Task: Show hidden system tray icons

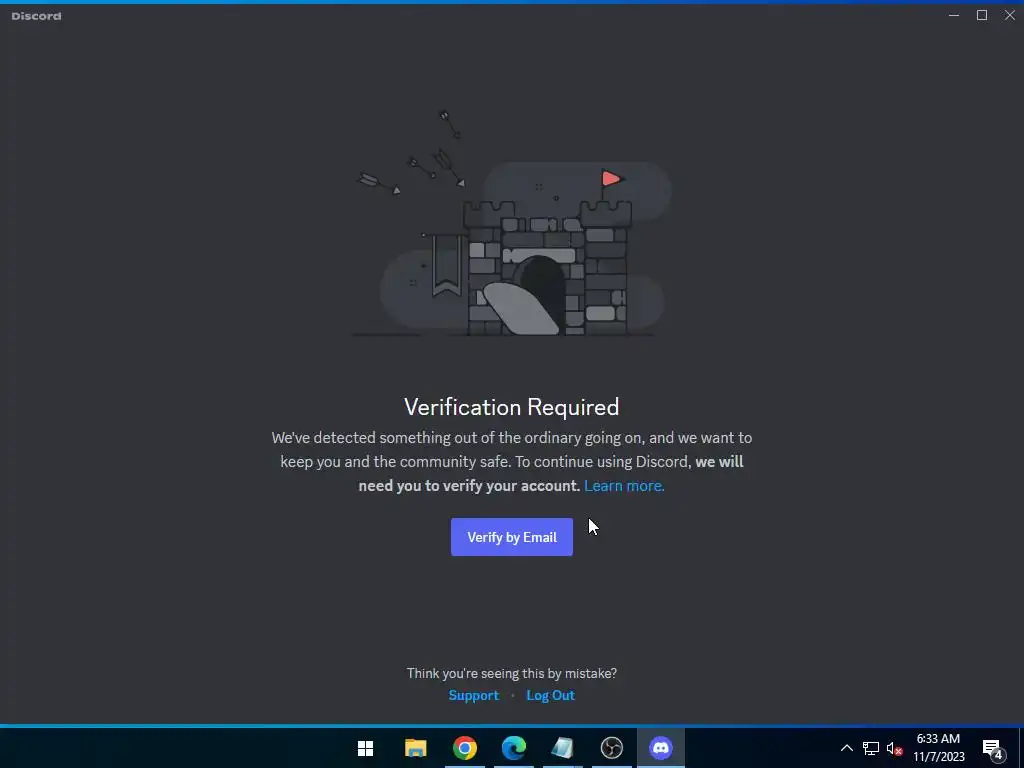Action: click(846, 748)
